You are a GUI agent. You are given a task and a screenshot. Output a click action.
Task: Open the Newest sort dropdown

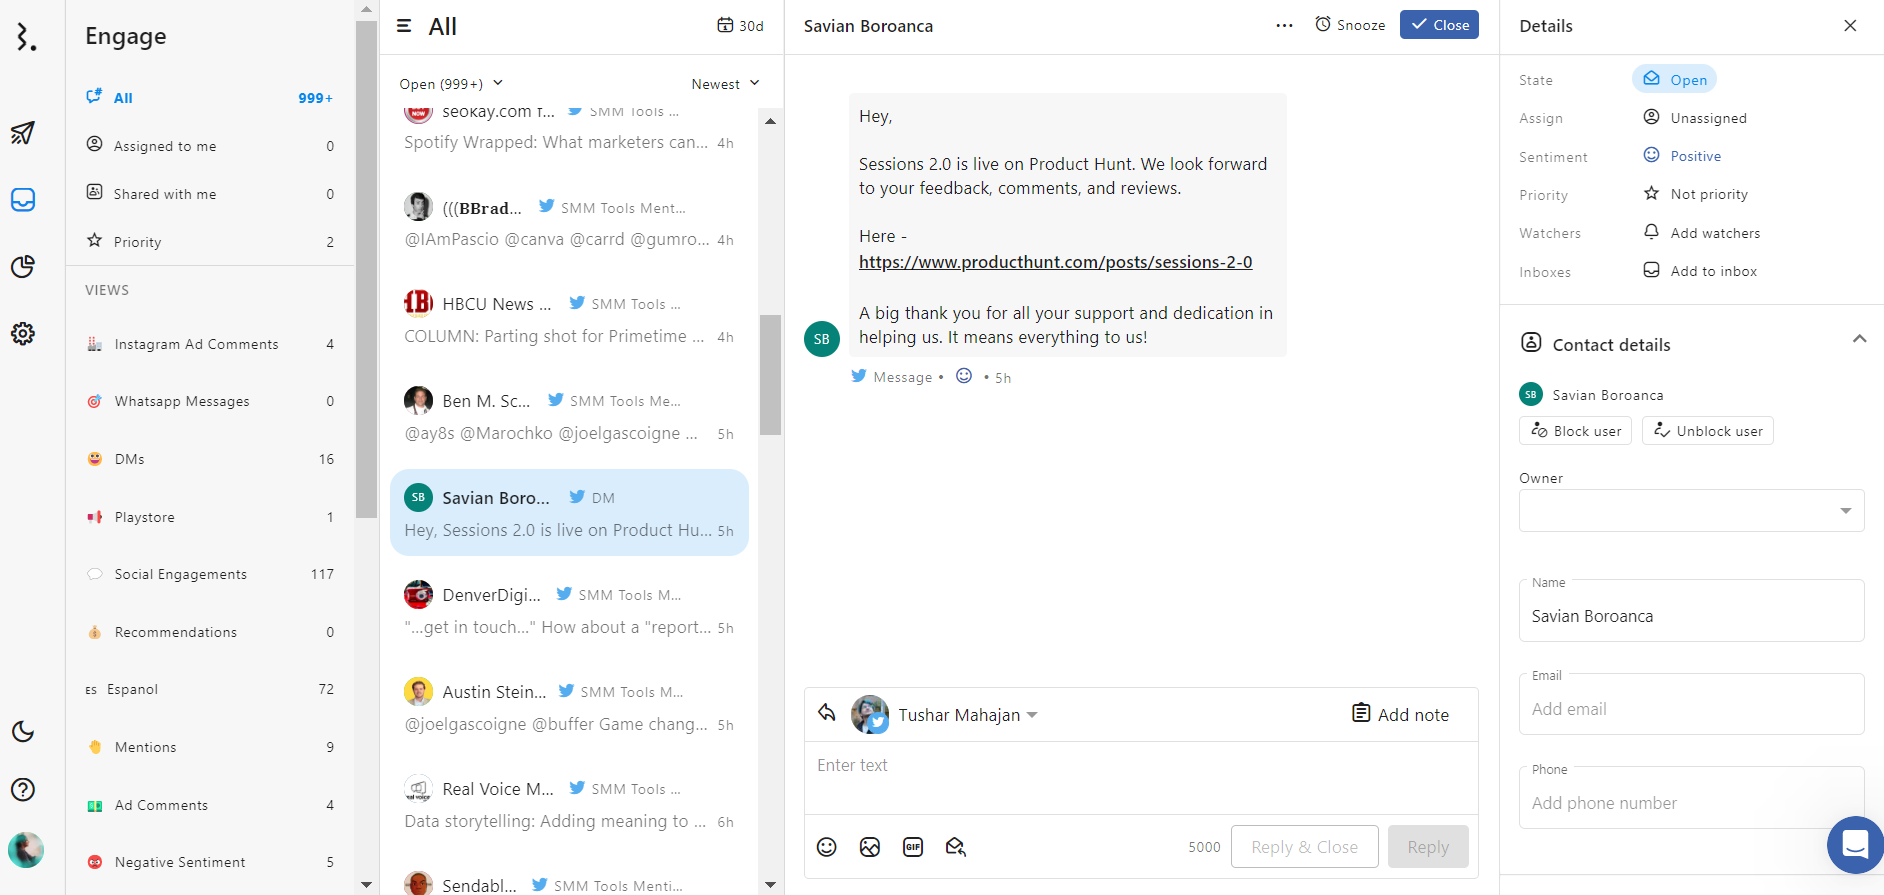[x=725, y=84]
